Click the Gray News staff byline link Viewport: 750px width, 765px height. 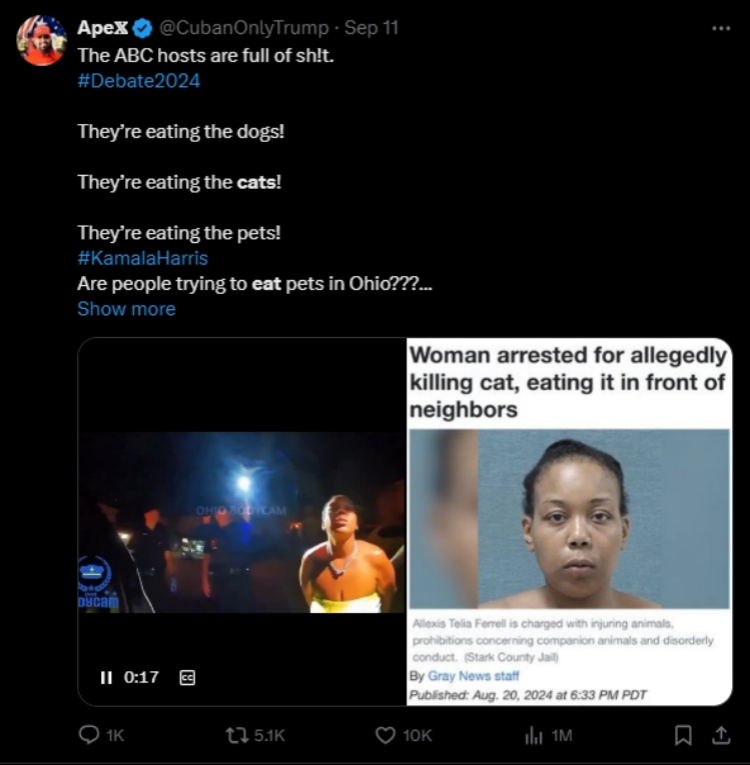click(474, 677)
